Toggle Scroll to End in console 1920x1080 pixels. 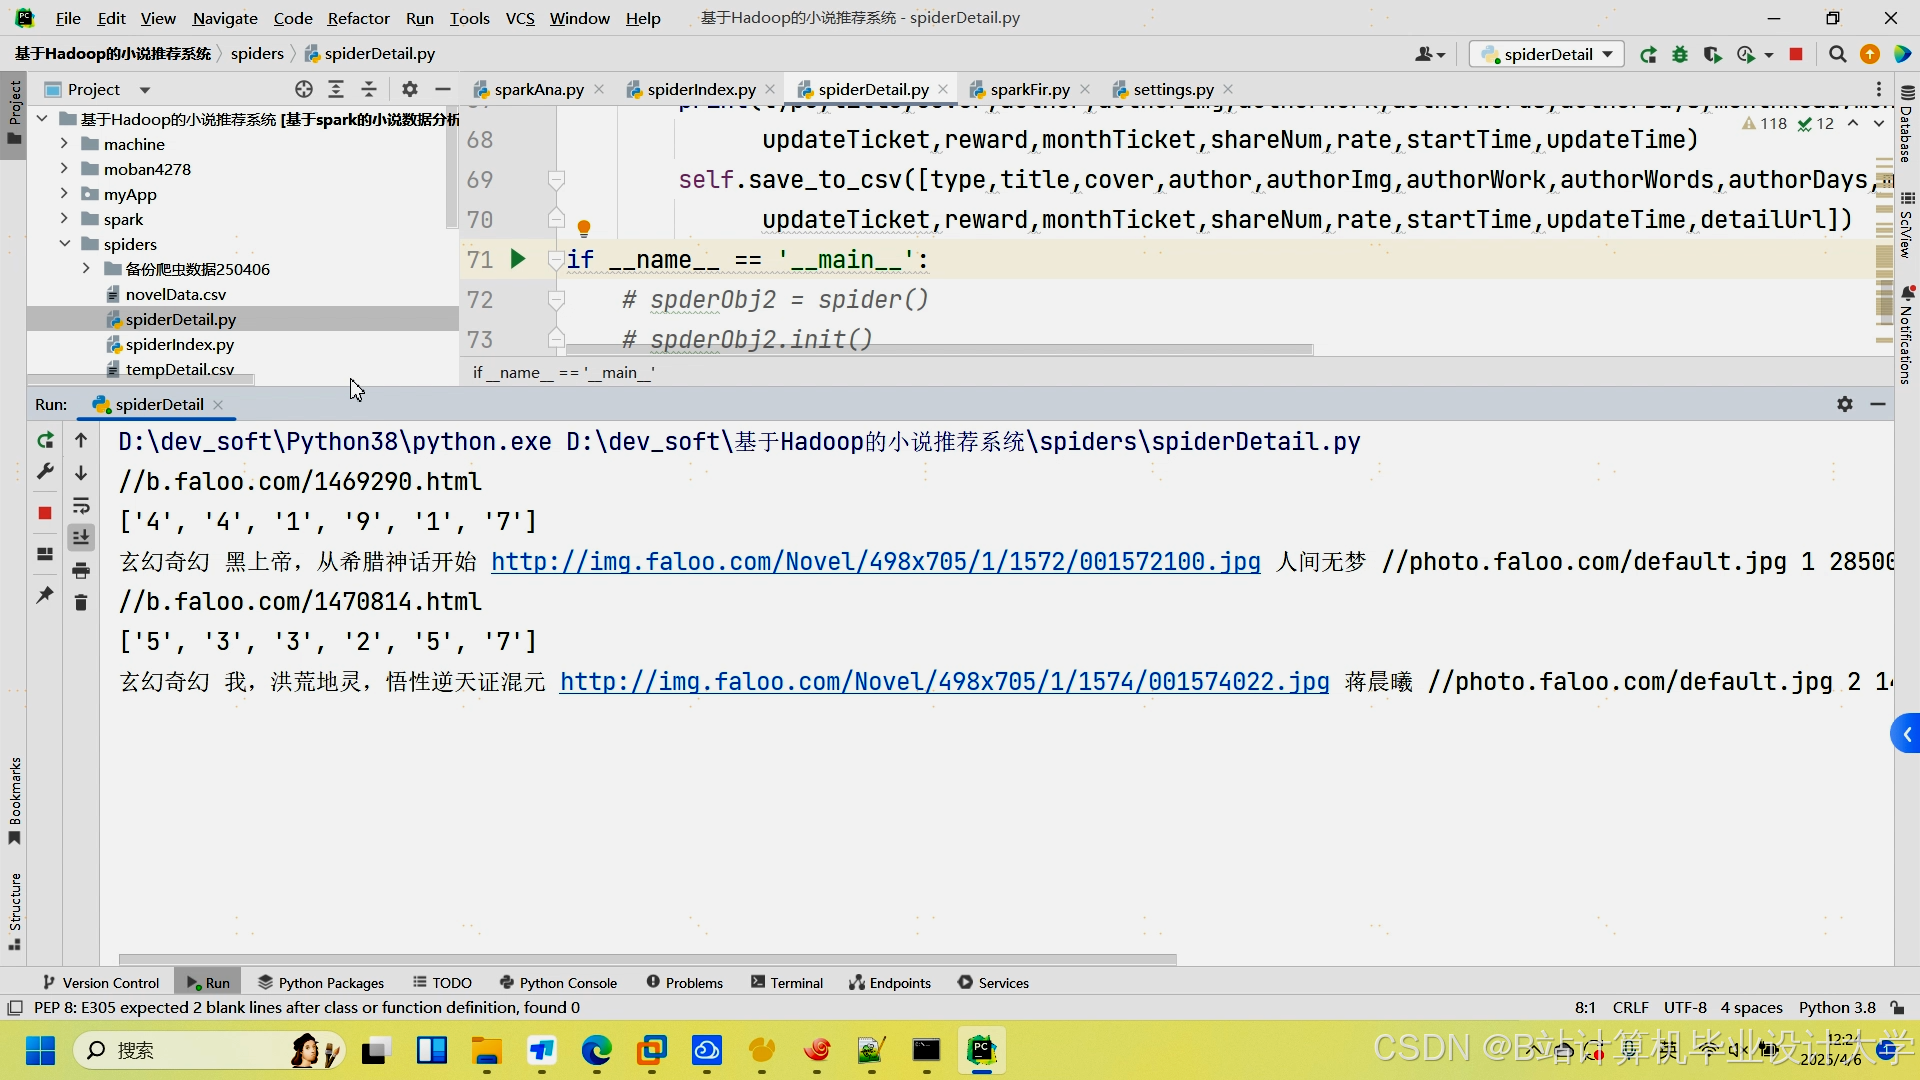coord(81,538)
